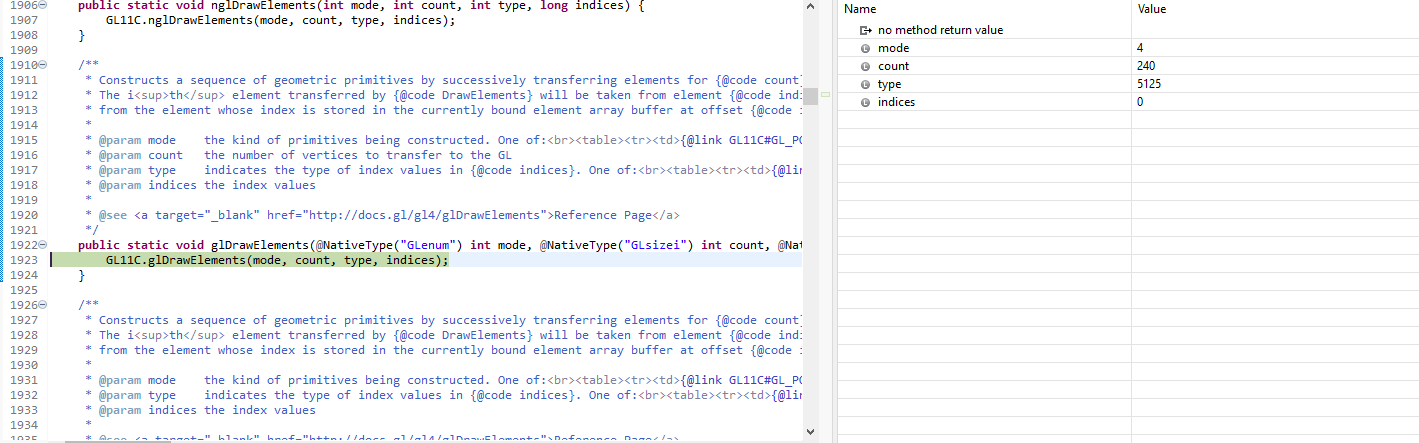
Task: Click the value 0 for indices
Action: pos(1140,102)
